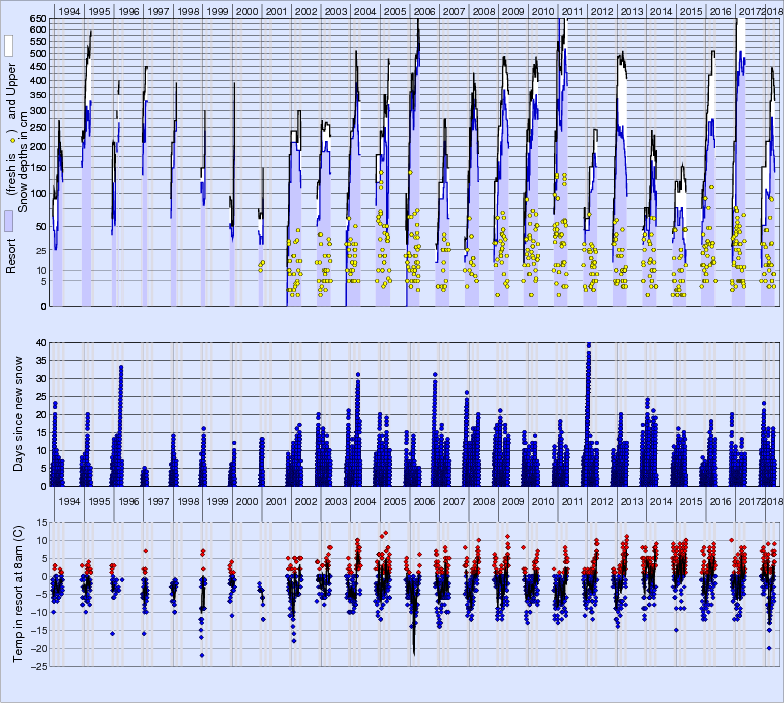This screenshot has width=784, height=703.
Task: Click the 1996 days-since-snow peak near 33
Action: pos(121,367)
